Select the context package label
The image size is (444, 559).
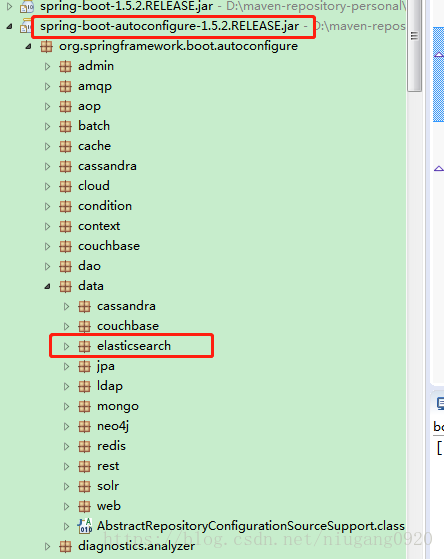[x=99, y=226]
